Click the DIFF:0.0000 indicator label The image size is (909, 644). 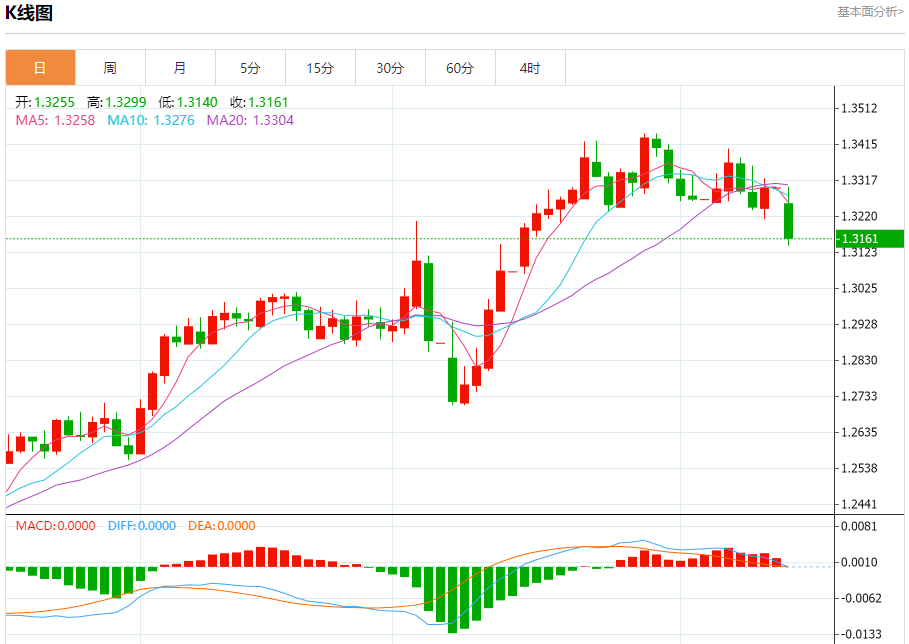point(142,526)
